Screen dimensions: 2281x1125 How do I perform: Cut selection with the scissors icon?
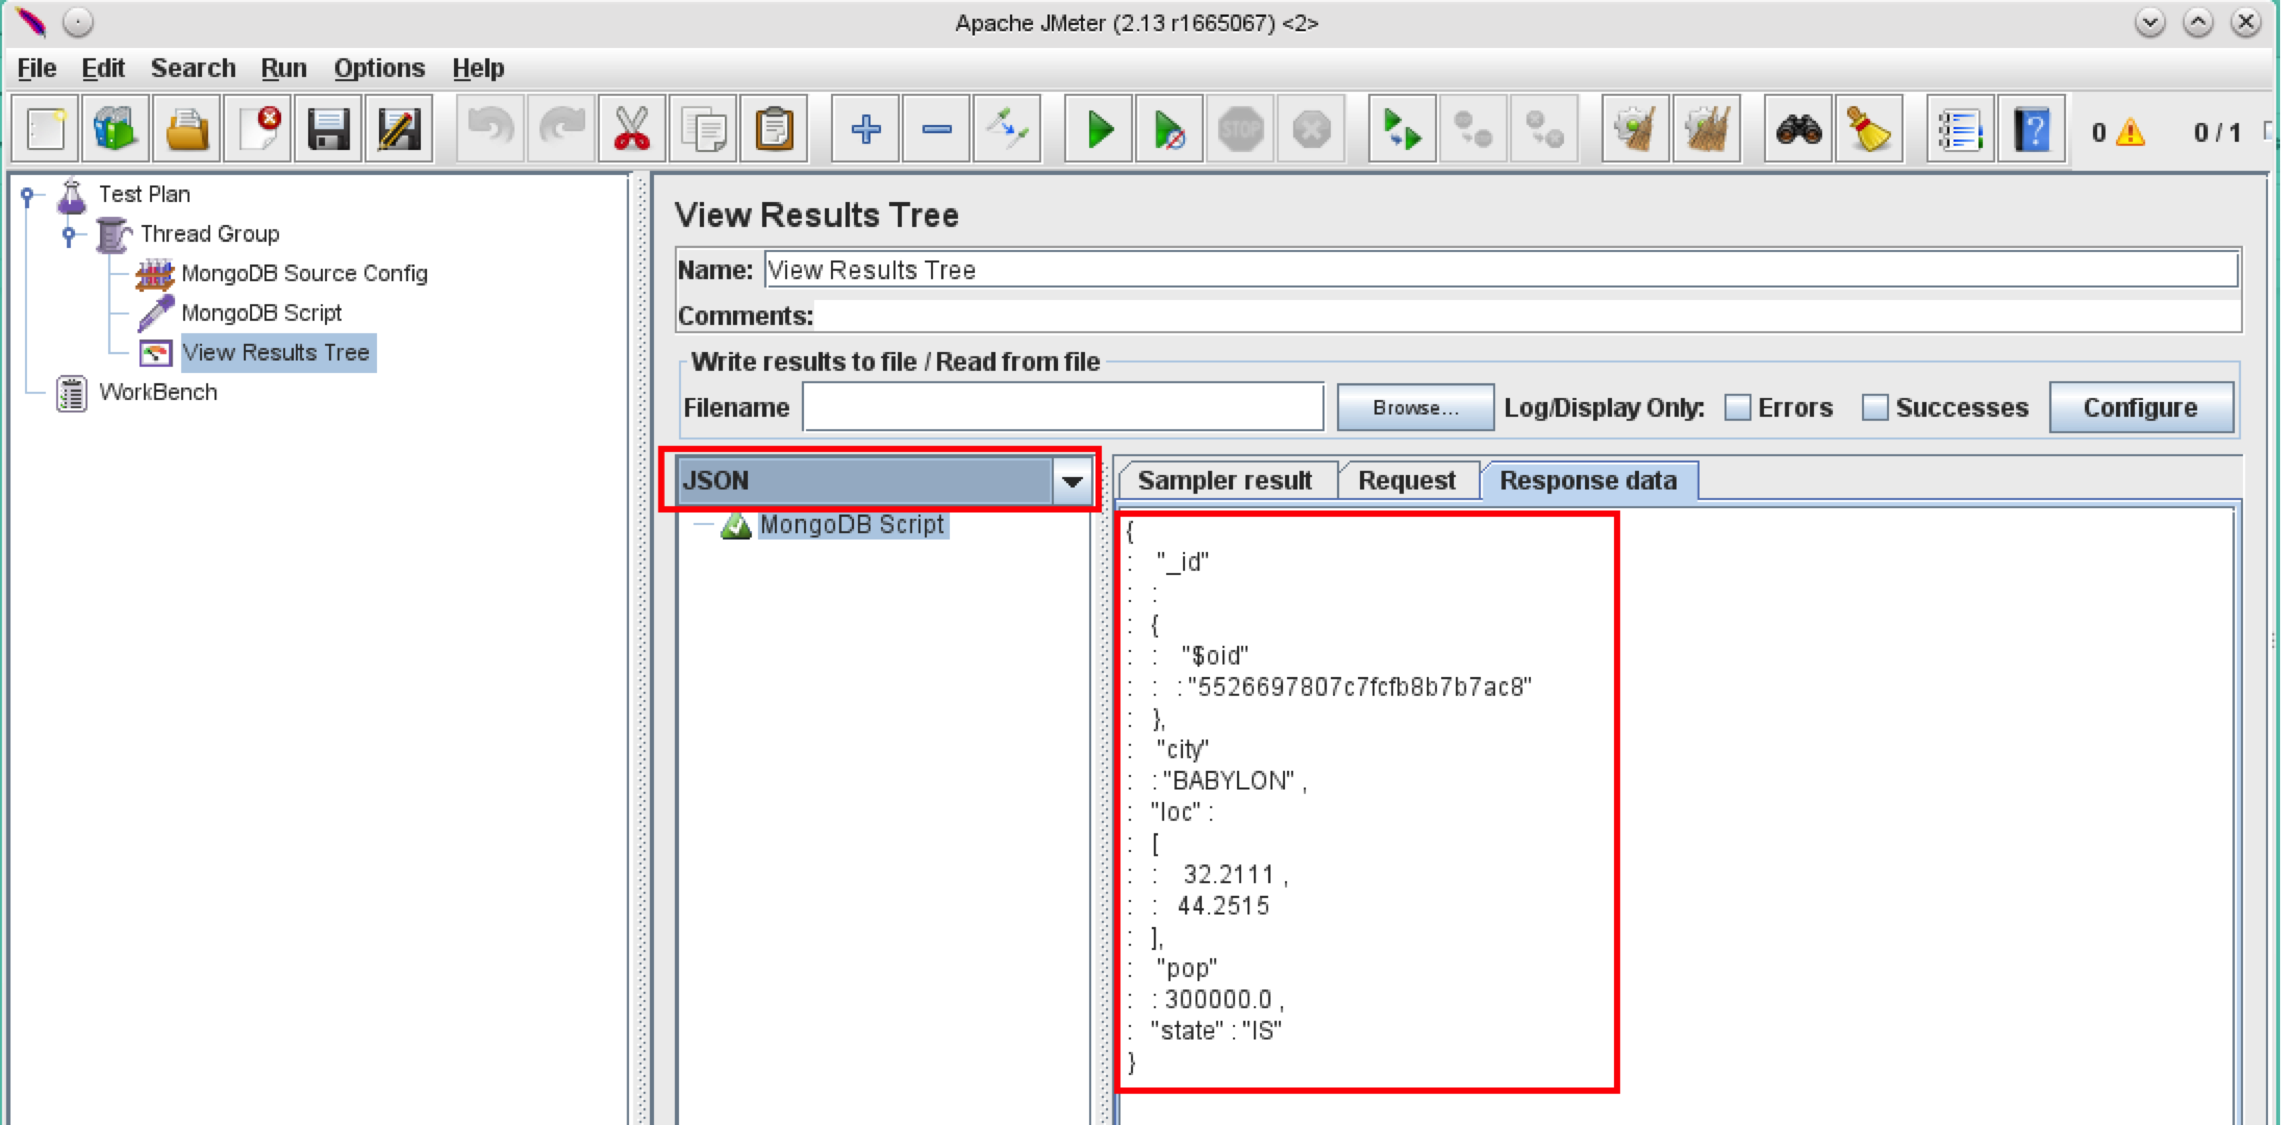point(632,130)
